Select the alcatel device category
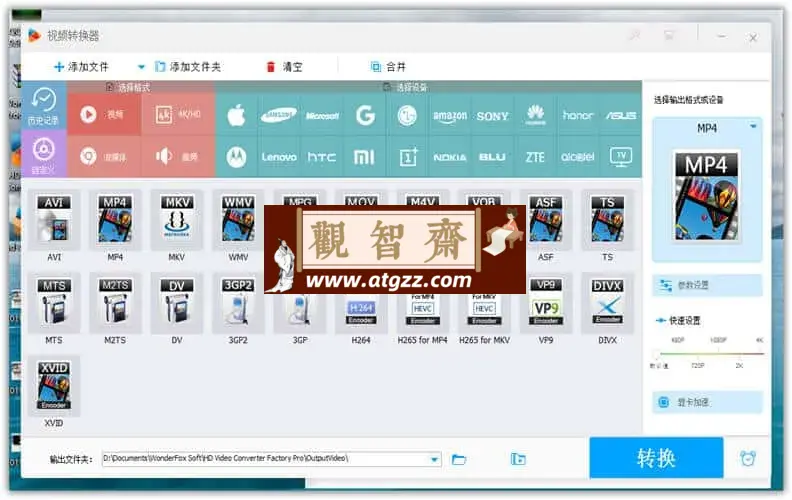Image resolution: width=792 pixels, height=500 pixels. 578,157
